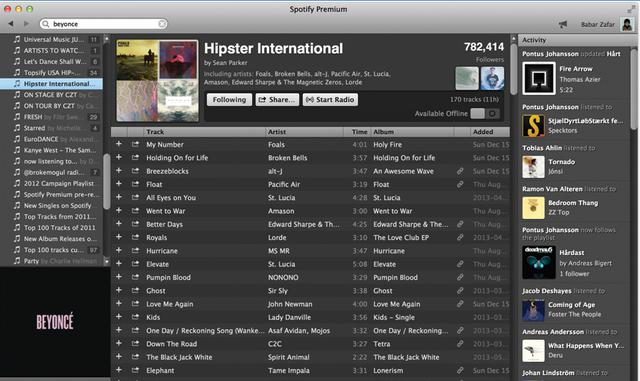Add My Number track with plus icon

pos(119,144)
